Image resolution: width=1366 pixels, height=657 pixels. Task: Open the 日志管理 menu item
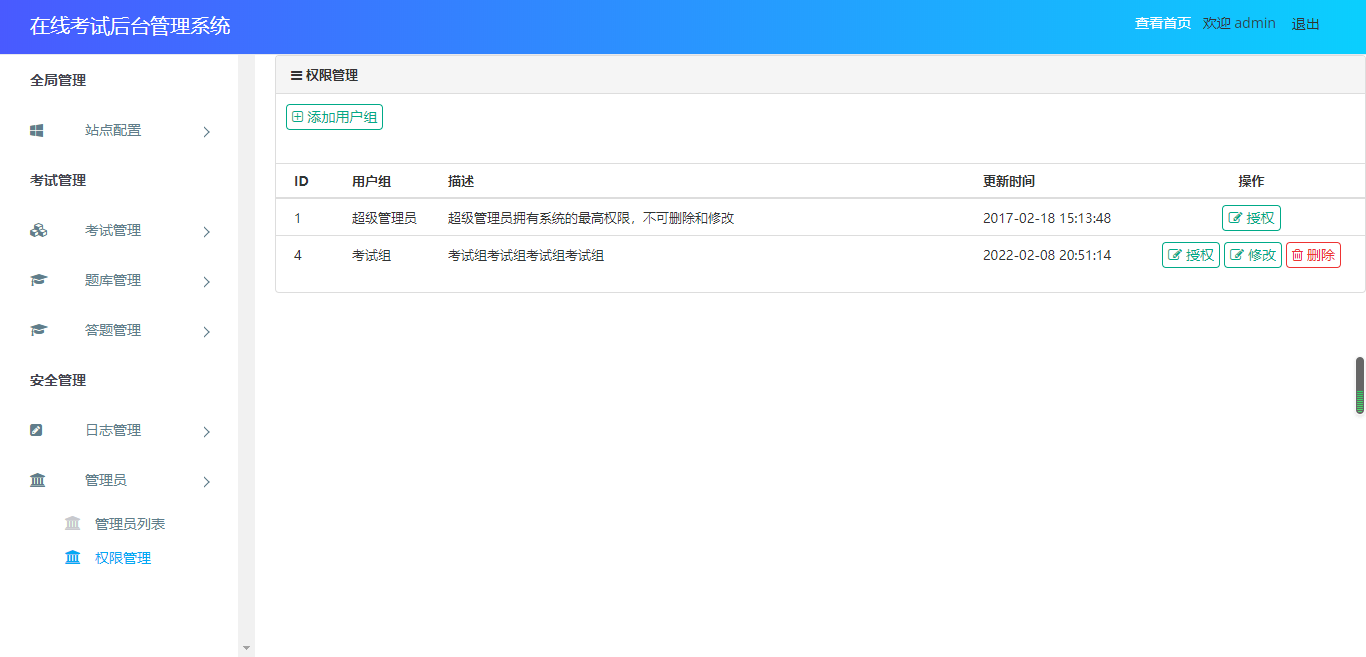tap(113, 430)
